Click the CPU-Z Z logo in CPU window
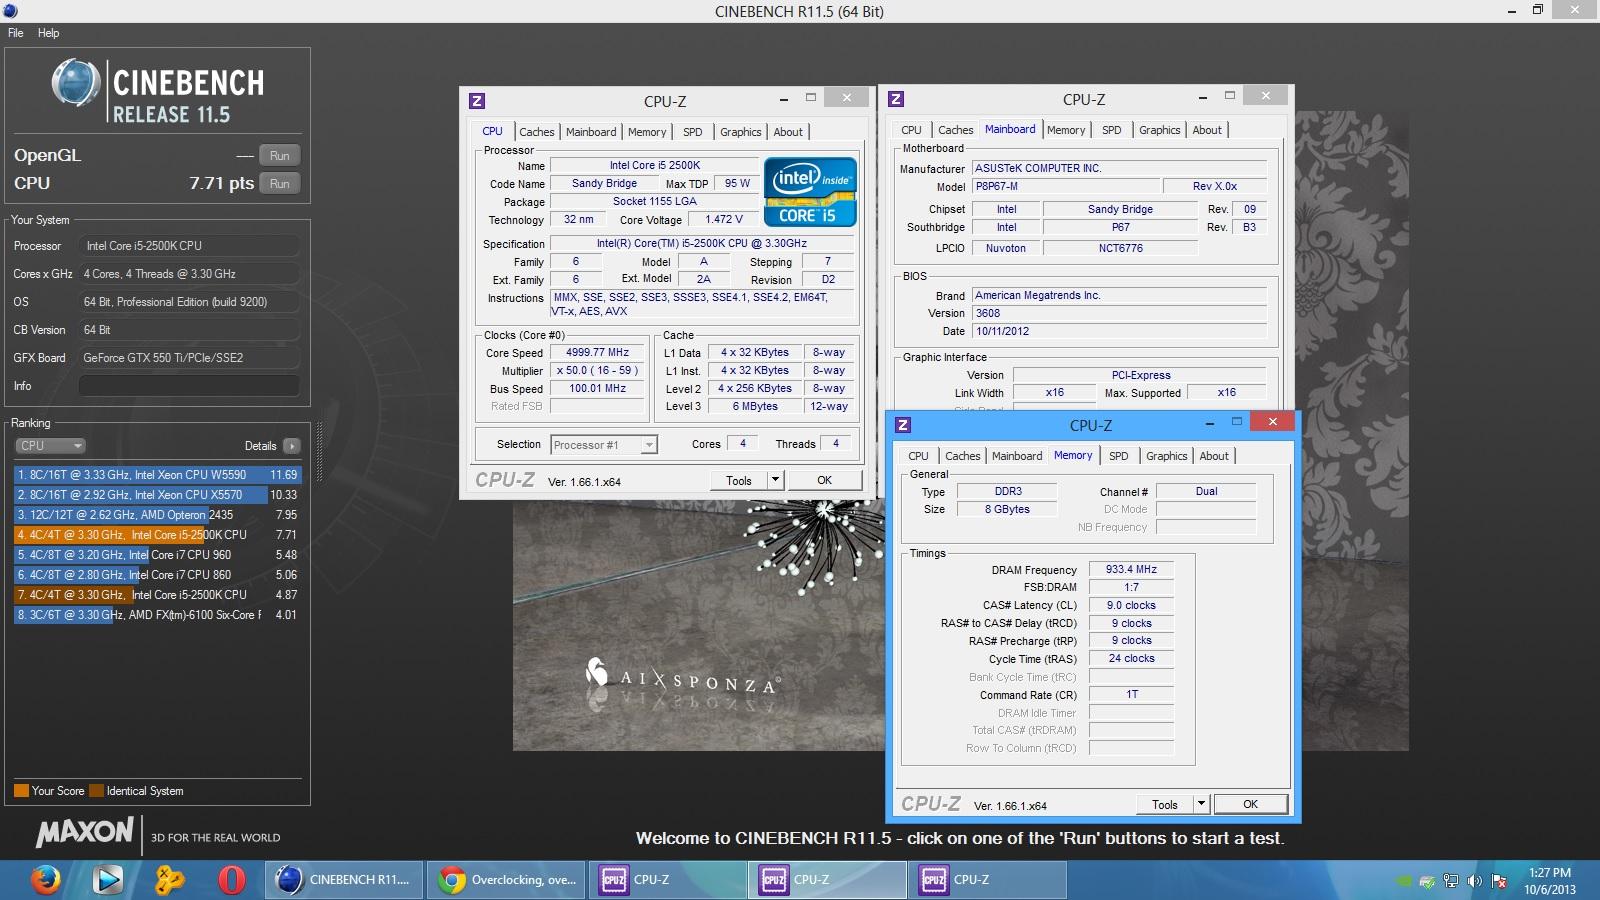Image resolution: width=1600 pixels, height=900 pixels. [x=477, y=101]
